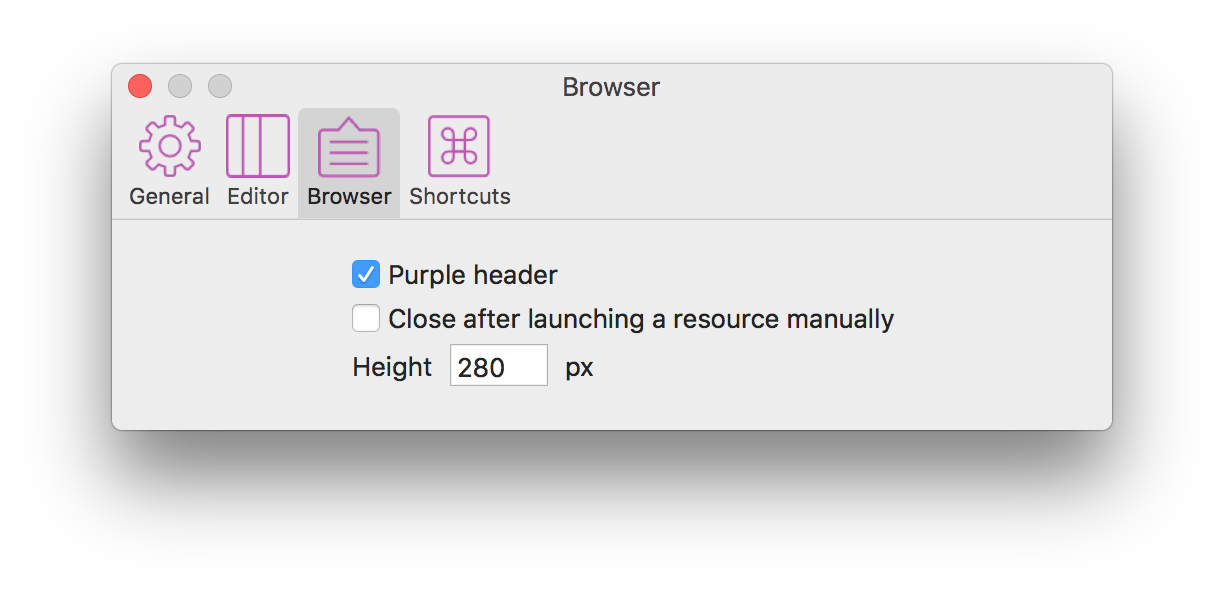Switch to the Editor tab label

pyautogui.click(x=258, y=196)
